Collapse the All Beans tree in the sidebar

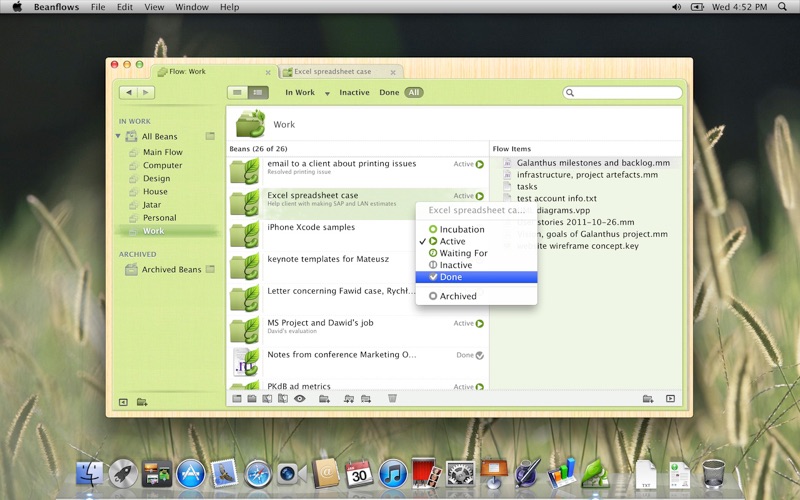click(118, 136)
